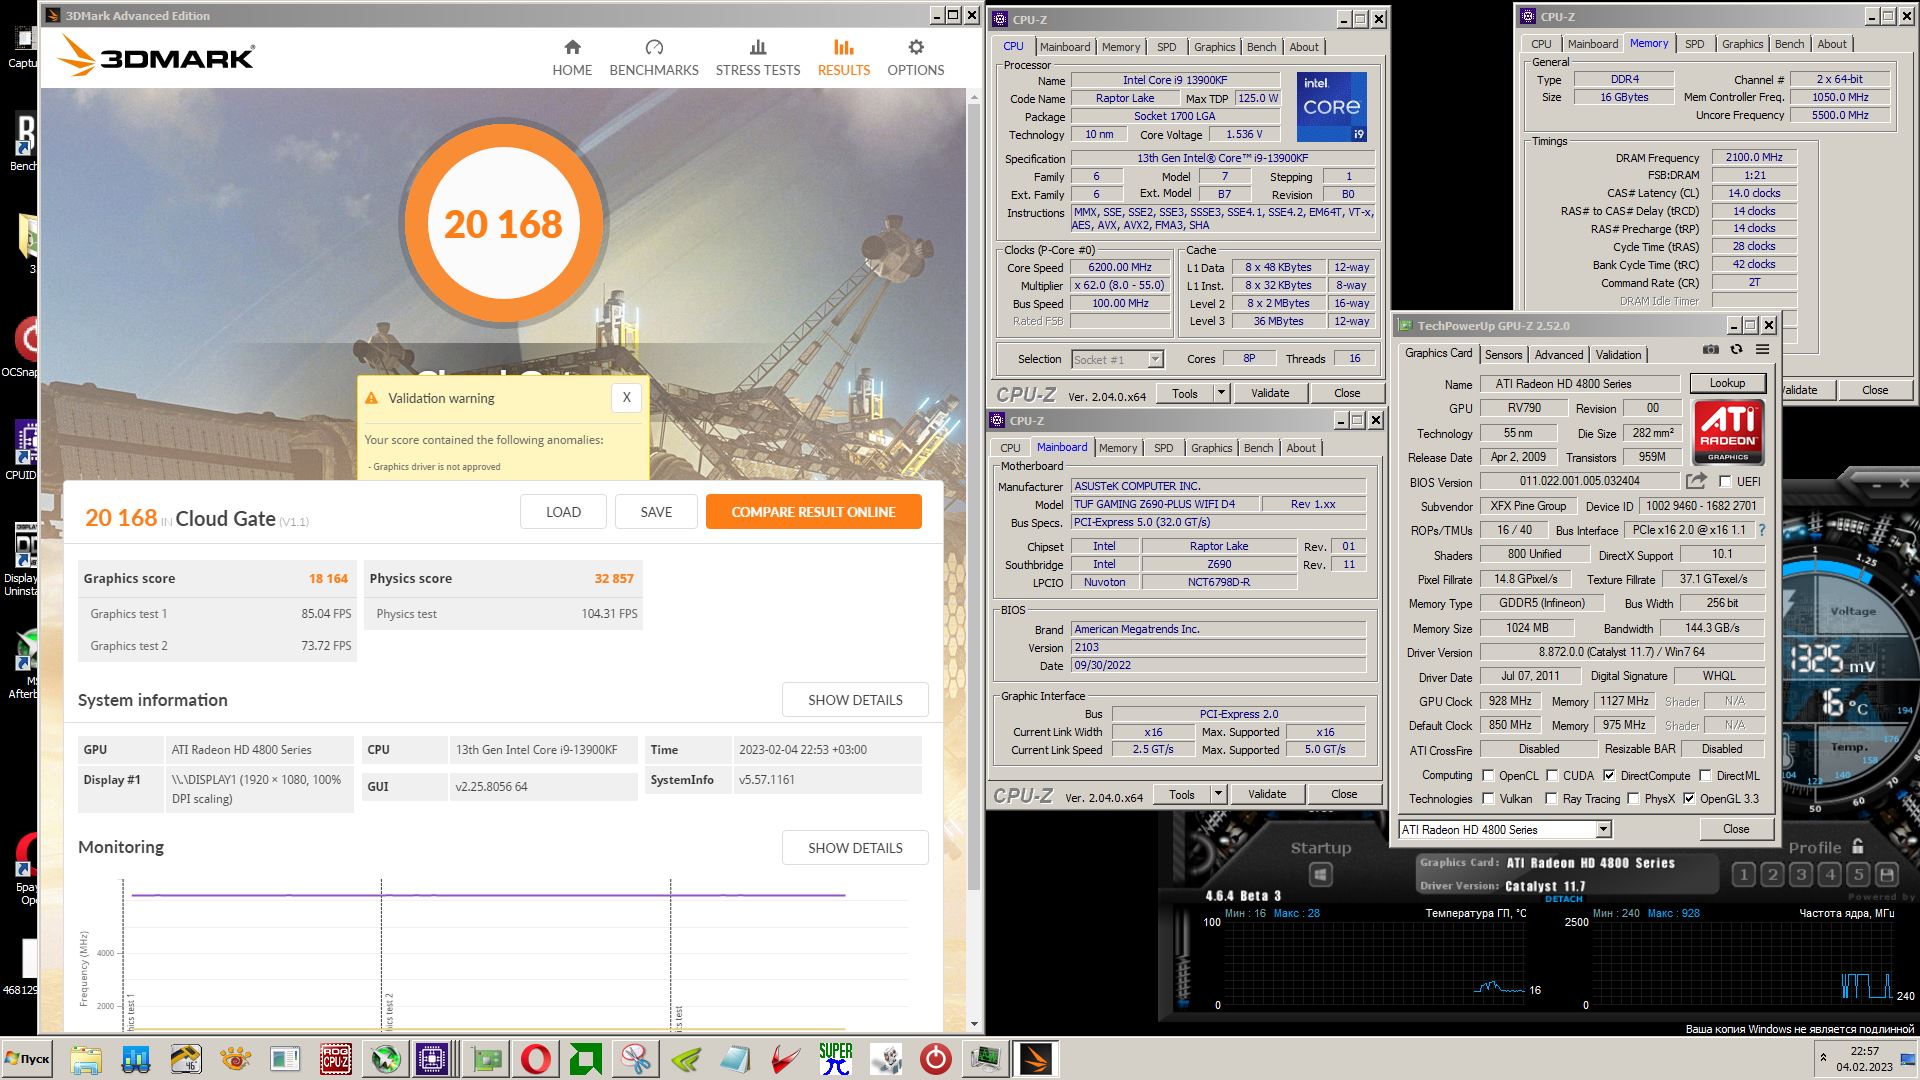This screenshot has height=1080, width=1920.
Task: Click the validation warning triangle icon
Action: pos(372,398)
